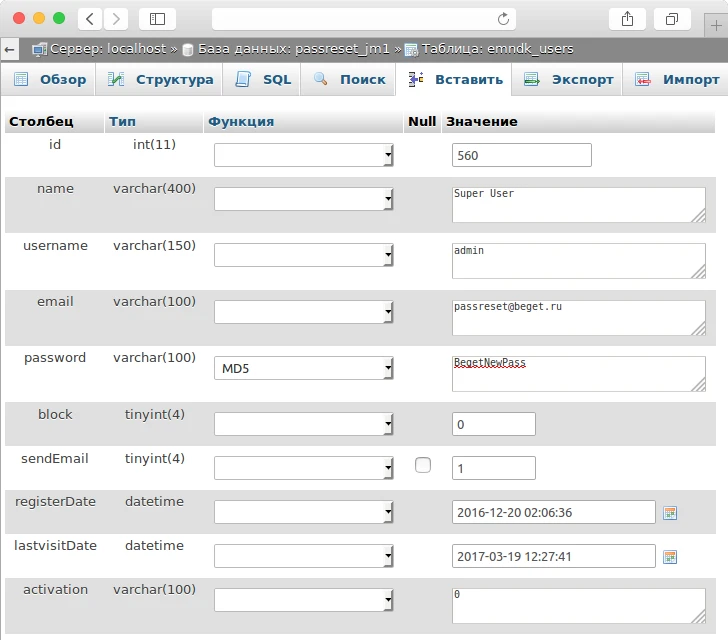Image resolution: width=728 pixels, height=640 pixels.
Task: Switch to the Структура tab
Action: [161, 80]
